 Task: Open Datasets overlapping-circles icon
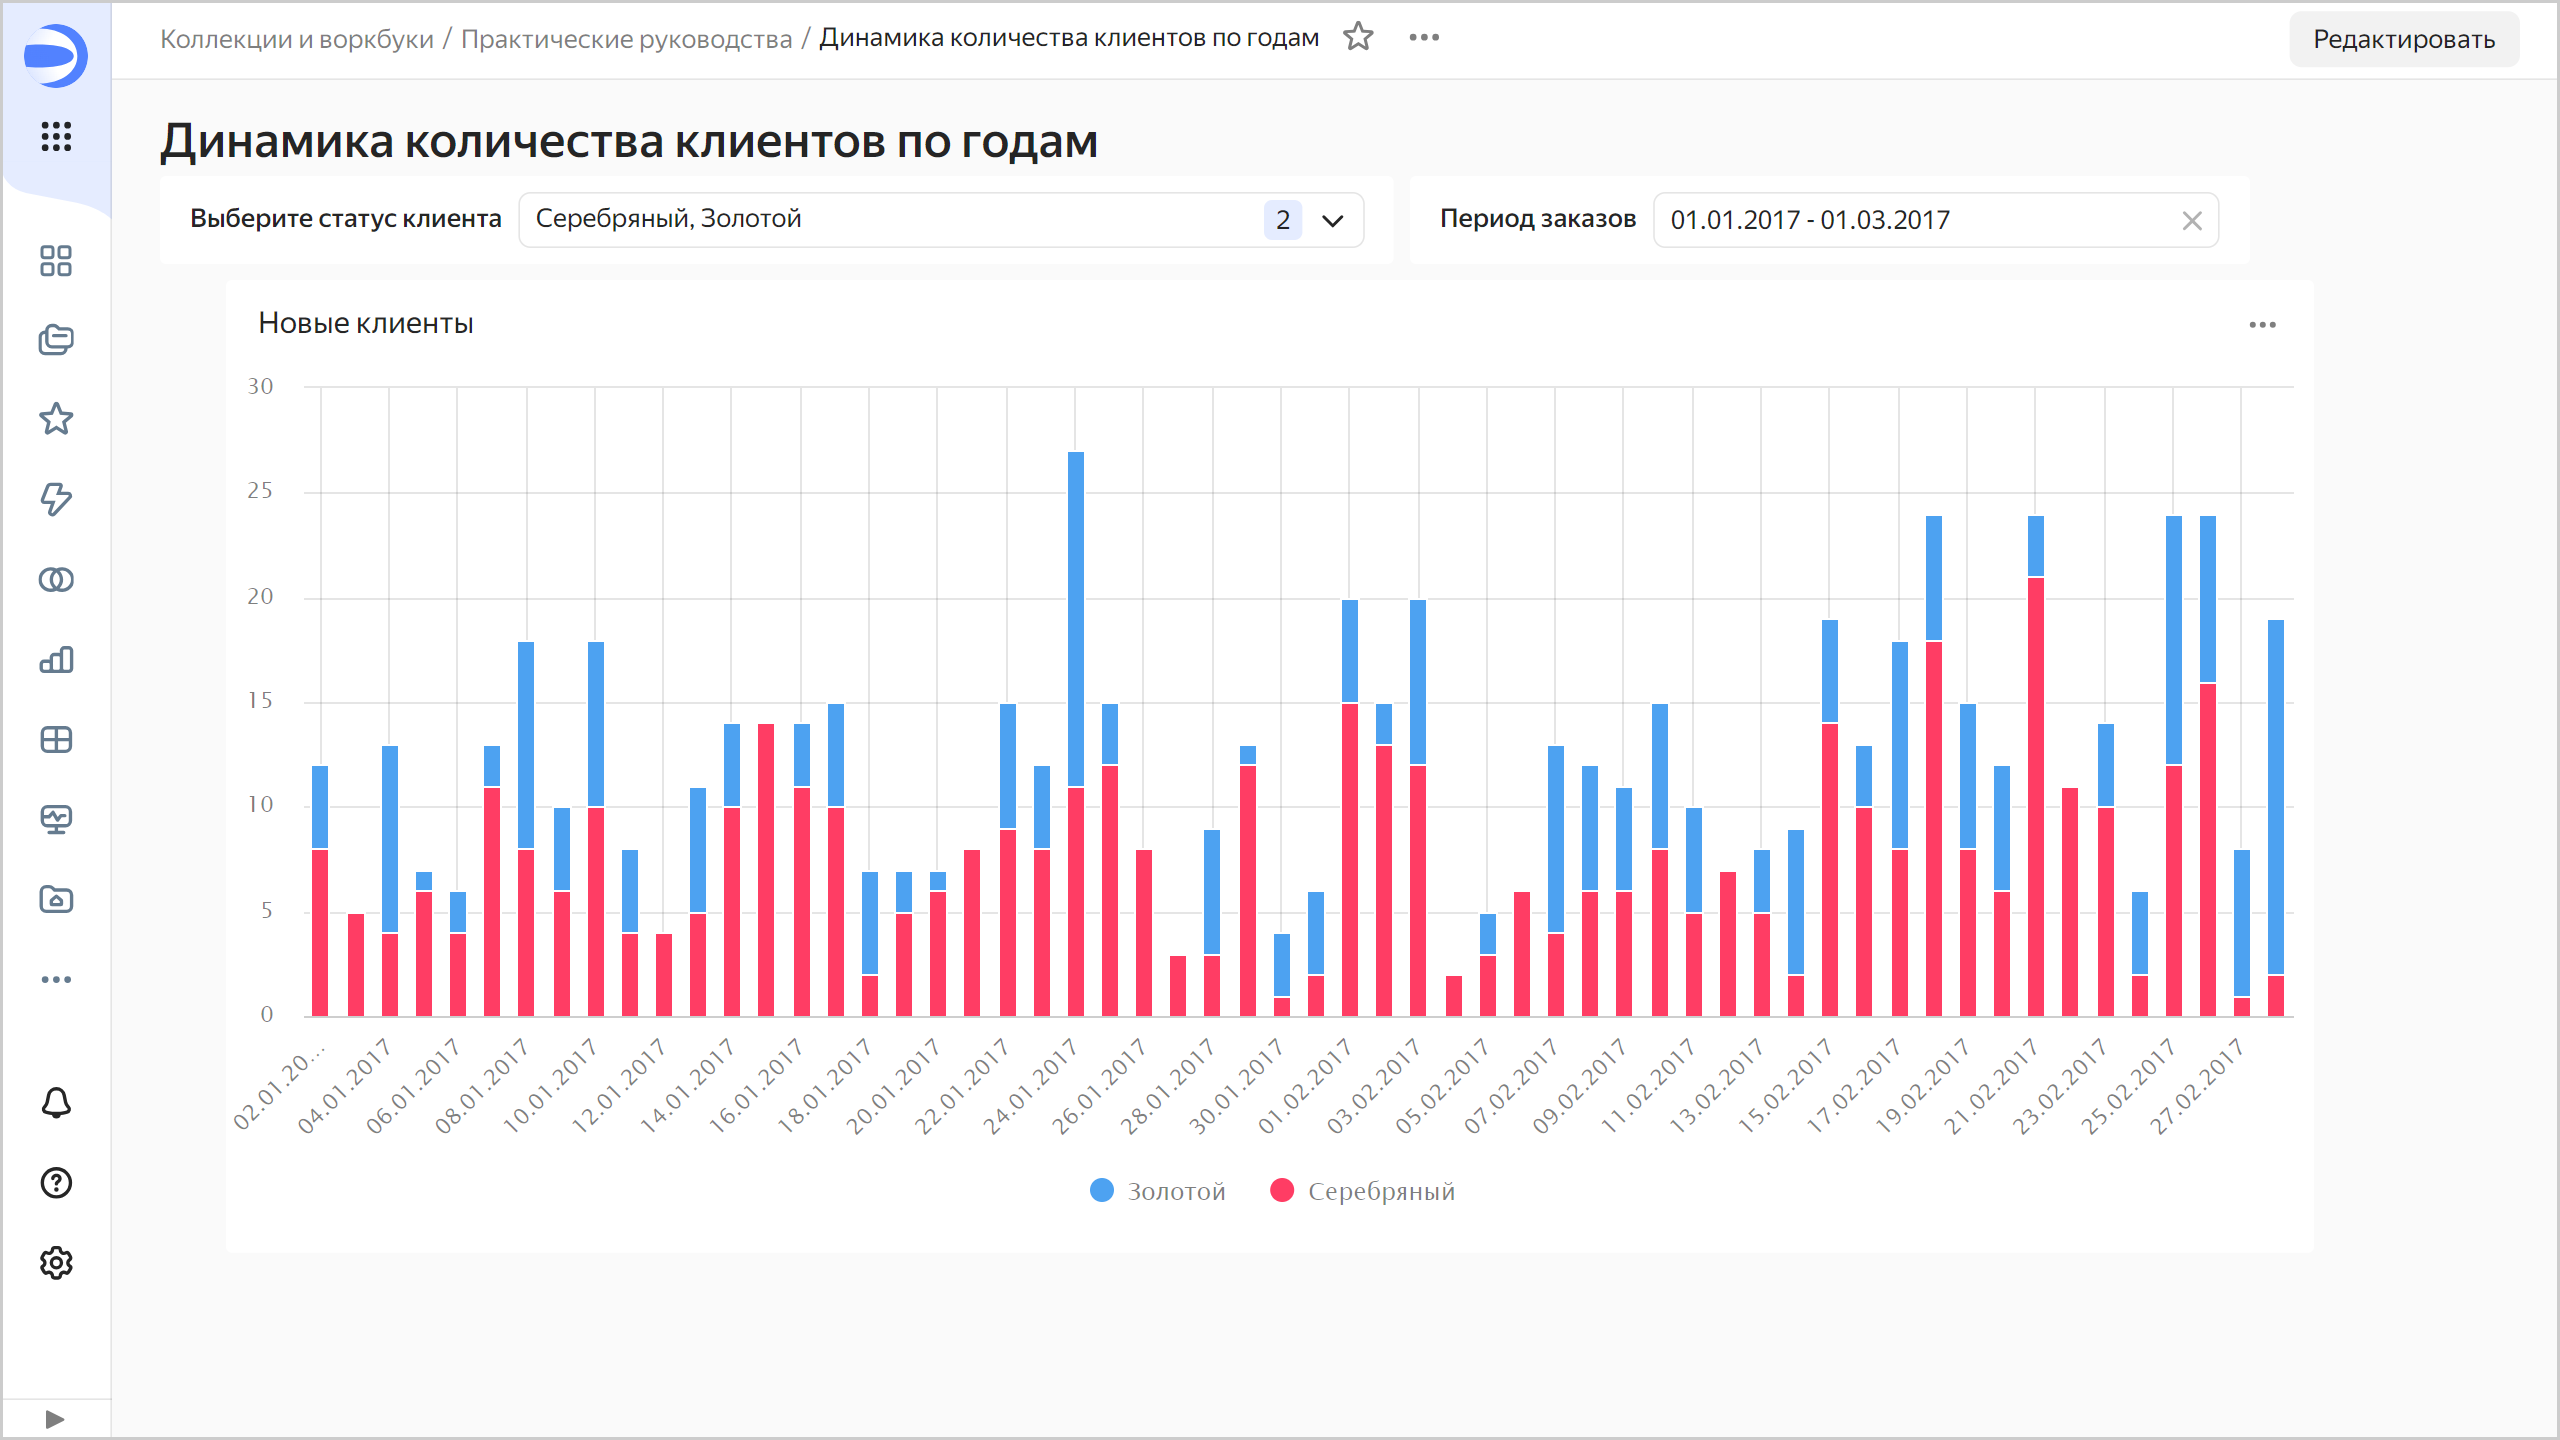[56, 580]
